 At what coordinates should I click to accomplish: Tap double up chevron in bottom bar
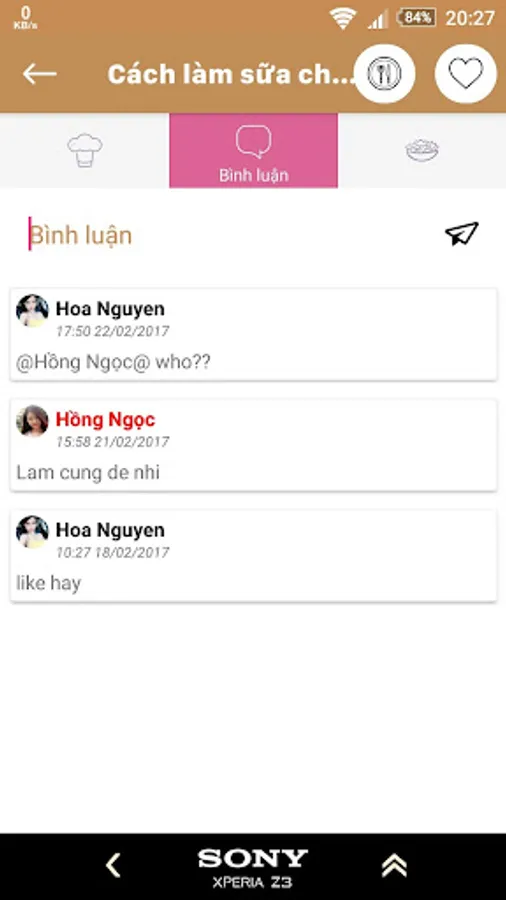click(394, 865)
